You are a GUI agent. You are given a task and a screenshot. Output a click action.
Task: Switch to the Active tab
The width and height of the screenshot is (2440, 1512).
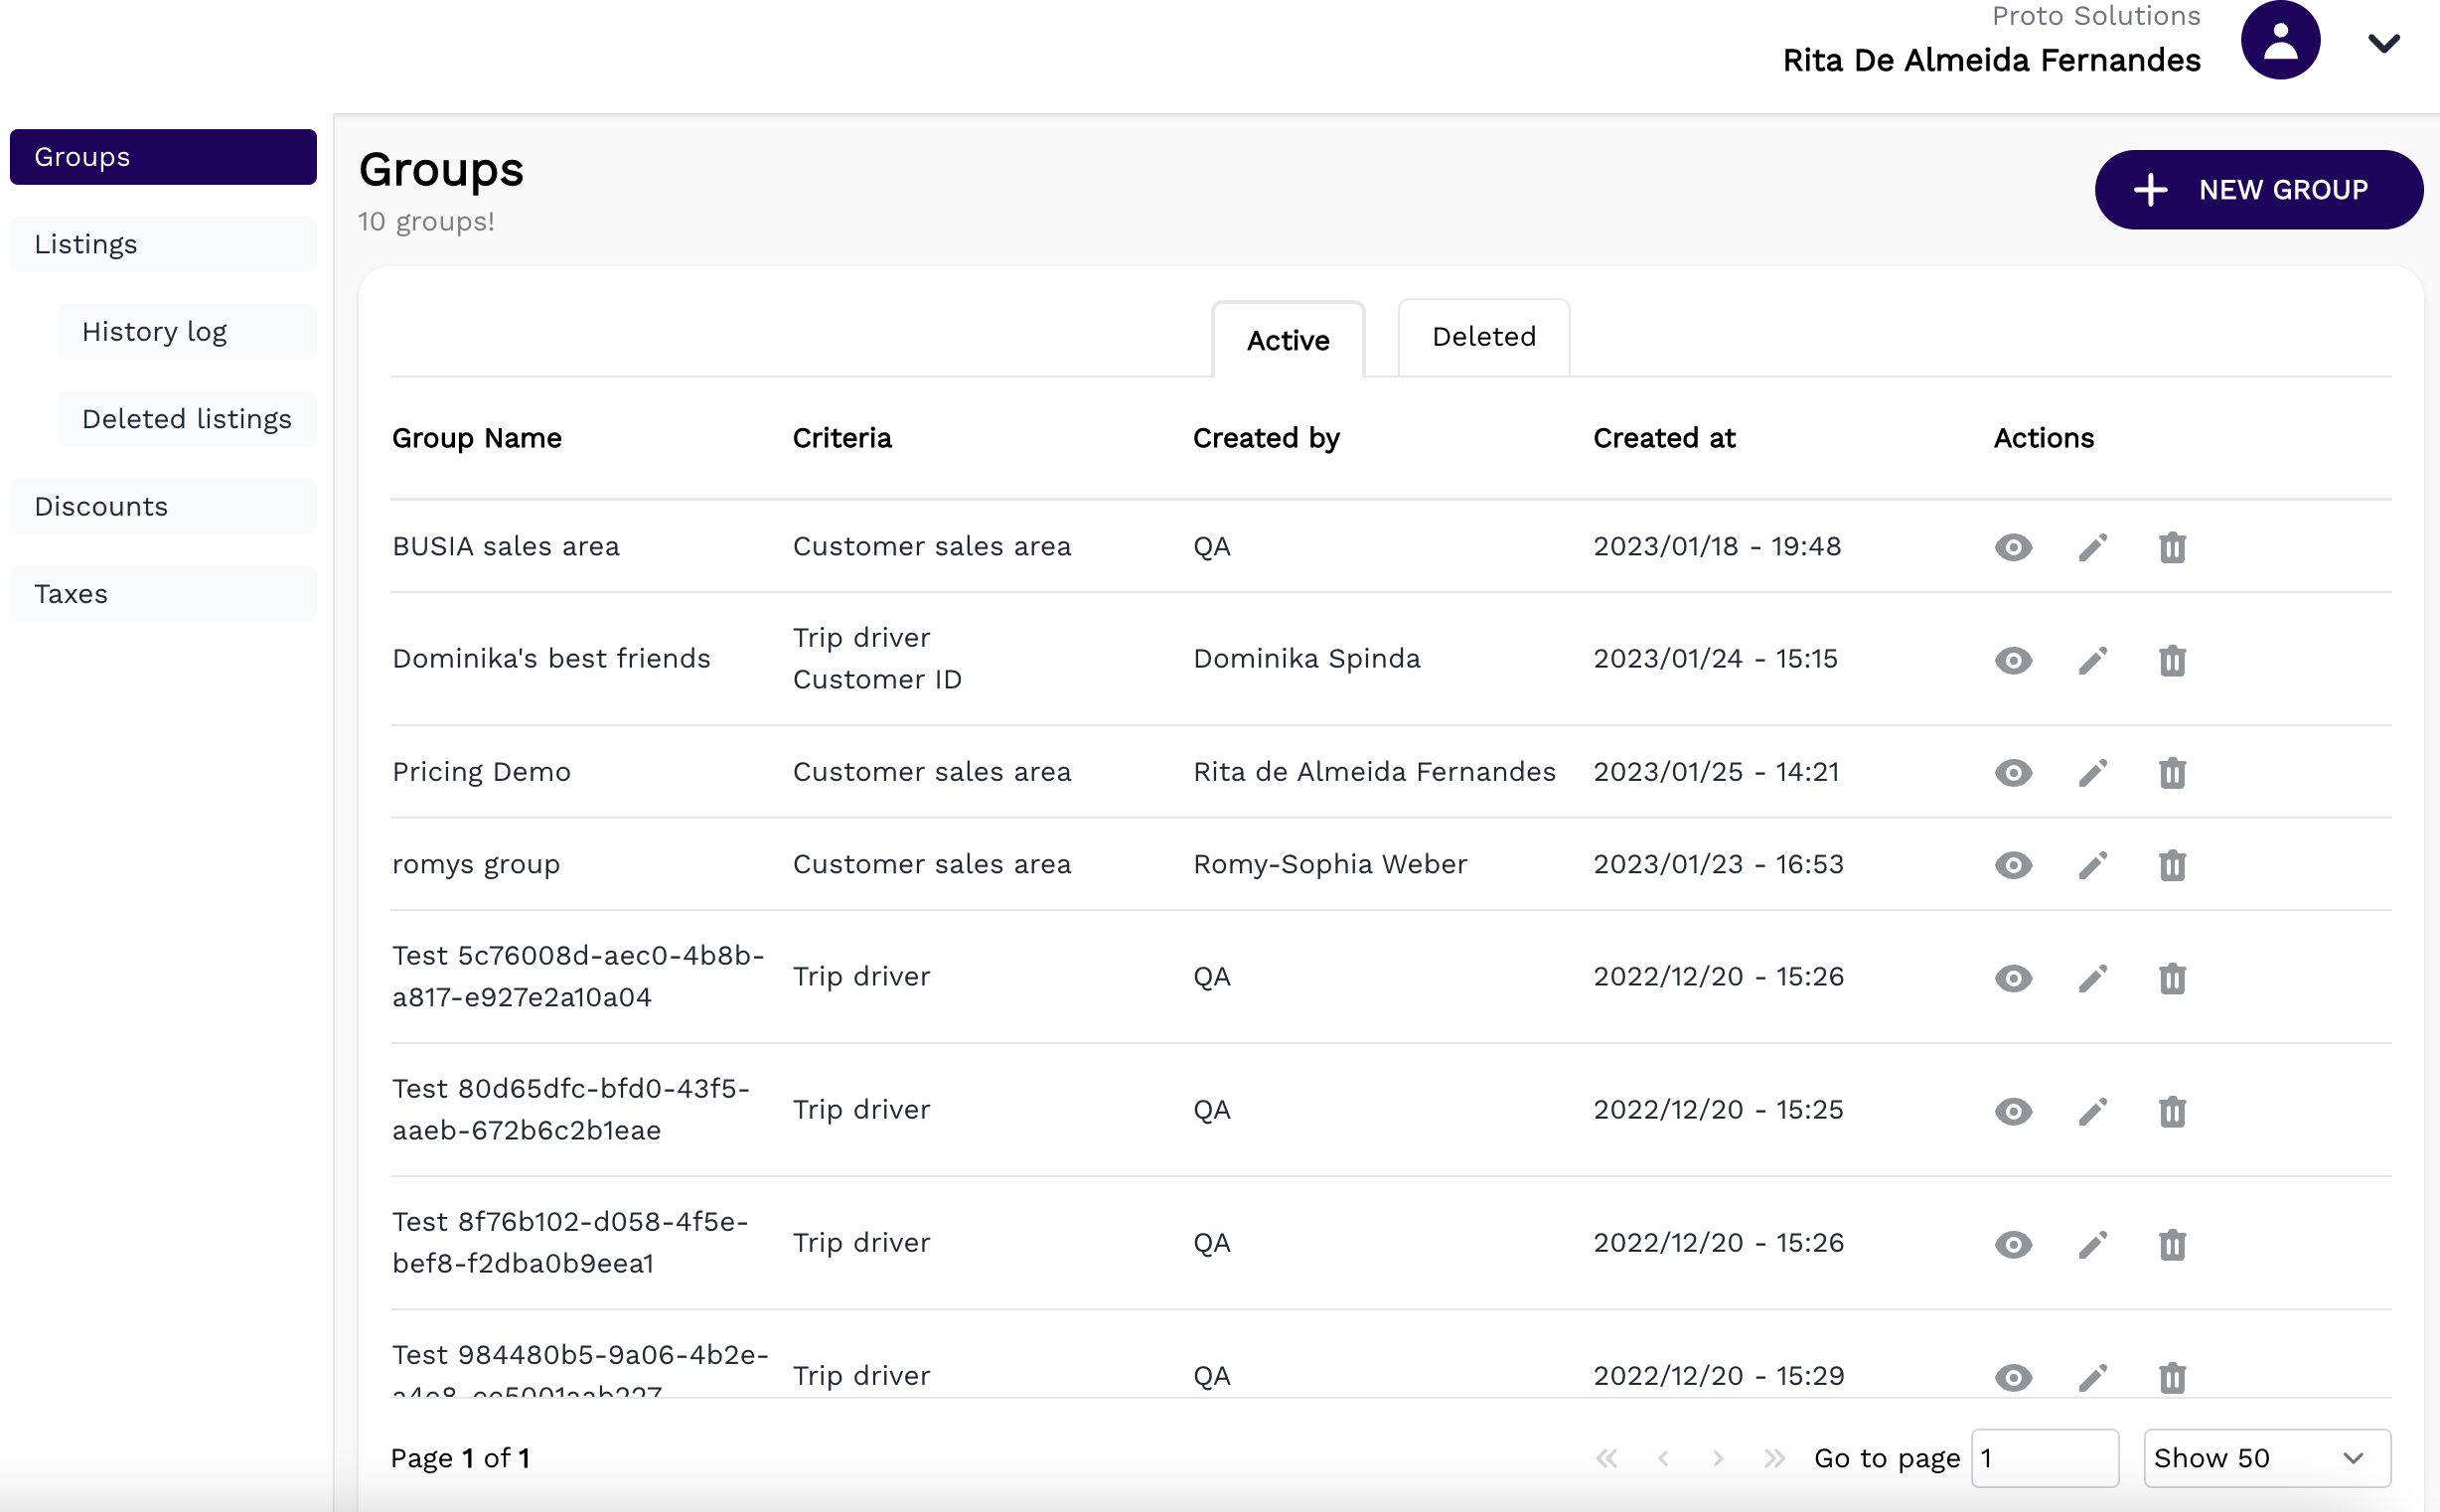(1287, 339)
